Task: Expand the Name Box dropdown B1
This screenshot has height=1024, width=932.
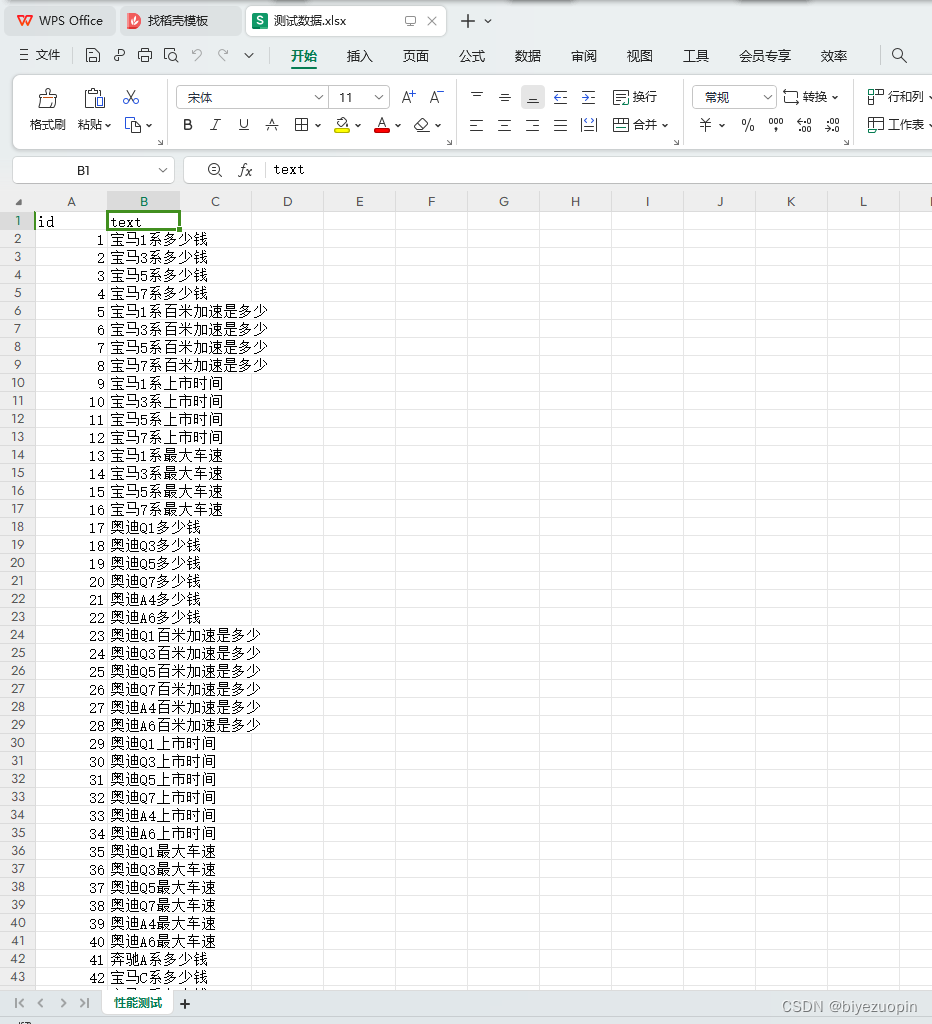Action: [x=163, y=170]
